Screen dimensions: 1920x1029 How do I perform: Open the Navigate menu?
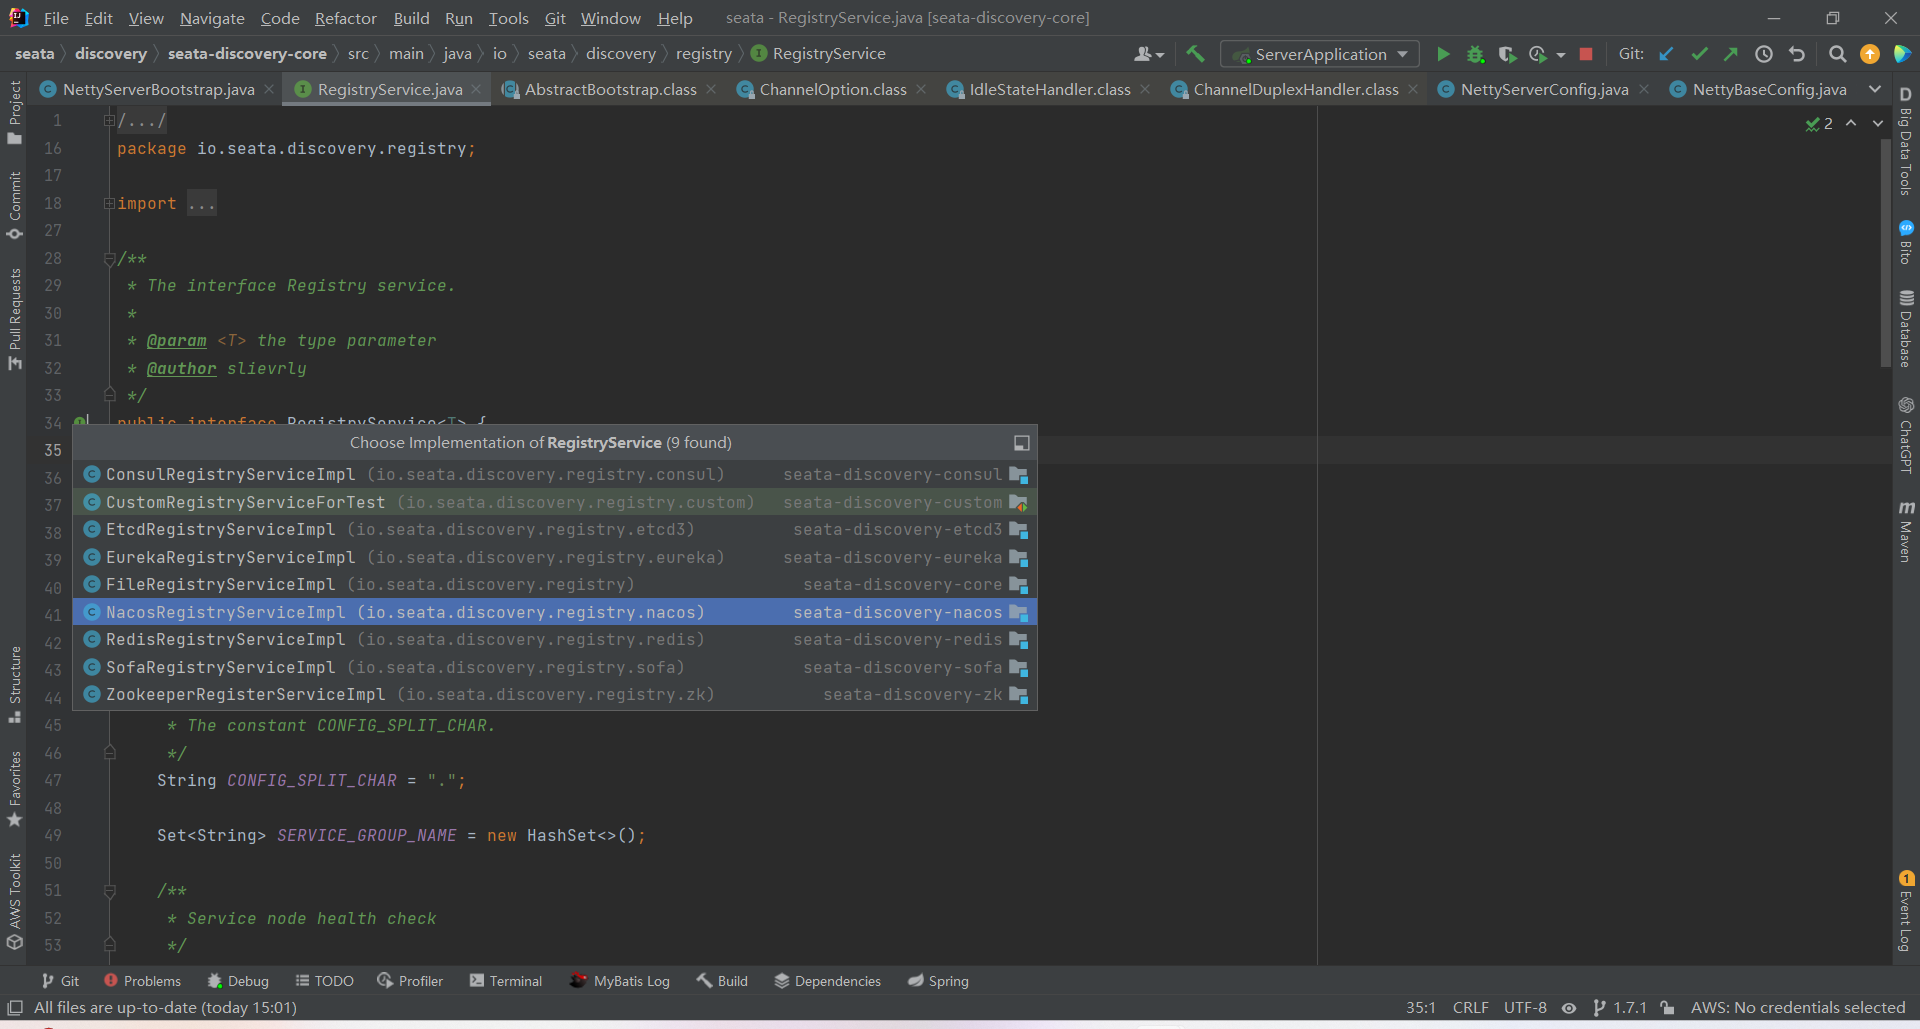tap(212, 18)
